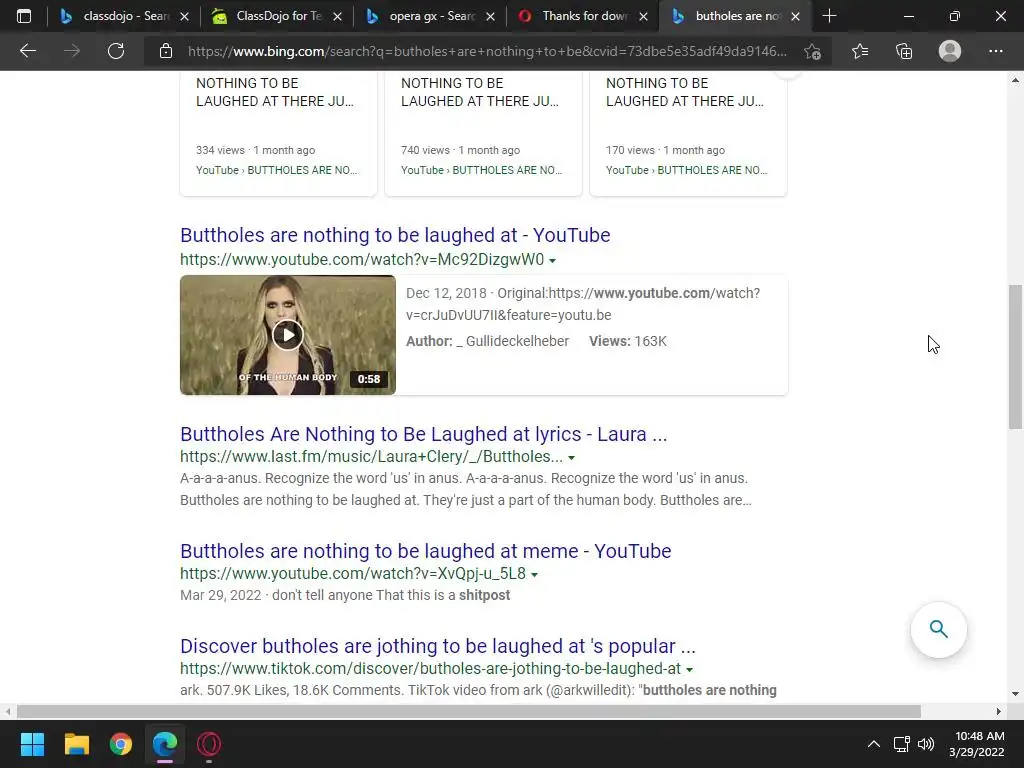
Task: Click the horizontal scrollbar thumb
Action: pyautogui.click(x=468, y=711)
